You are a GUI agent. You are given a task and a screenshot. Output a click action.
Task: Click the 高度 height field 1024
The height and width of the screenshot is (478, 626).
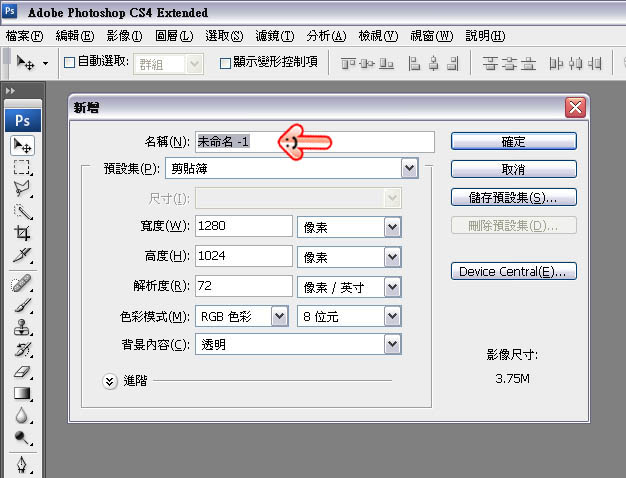point(244,256)
